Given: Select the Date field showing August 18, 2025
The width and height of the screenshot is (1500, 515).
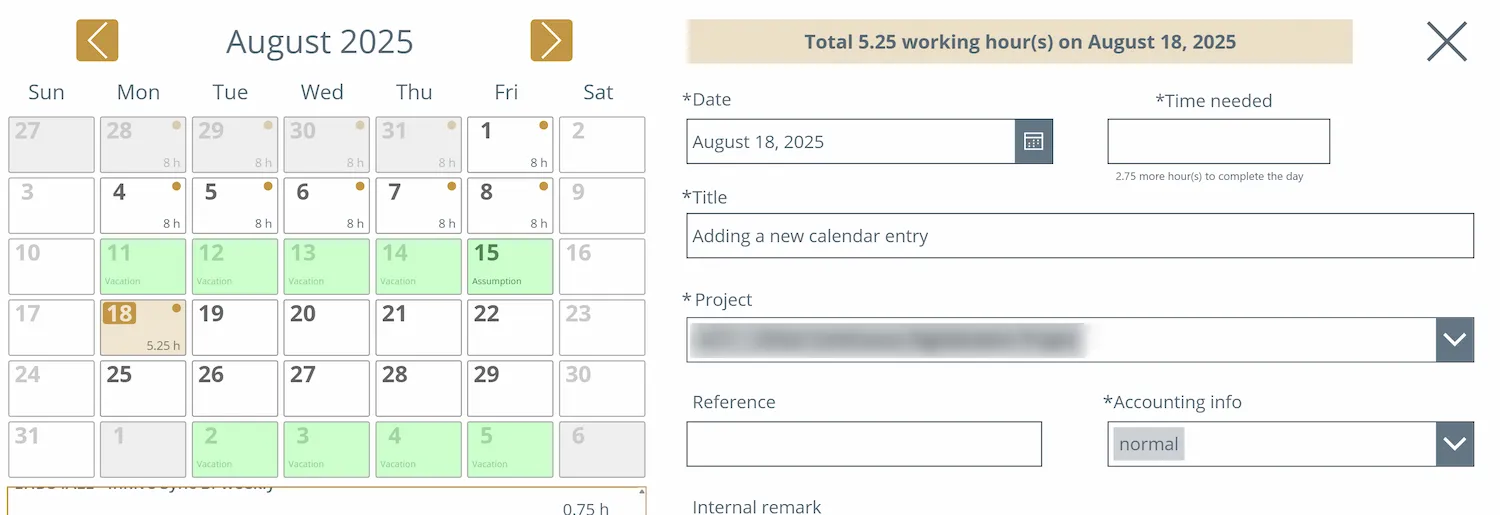Looking at the screenshot, I should (x=851, y=142).
